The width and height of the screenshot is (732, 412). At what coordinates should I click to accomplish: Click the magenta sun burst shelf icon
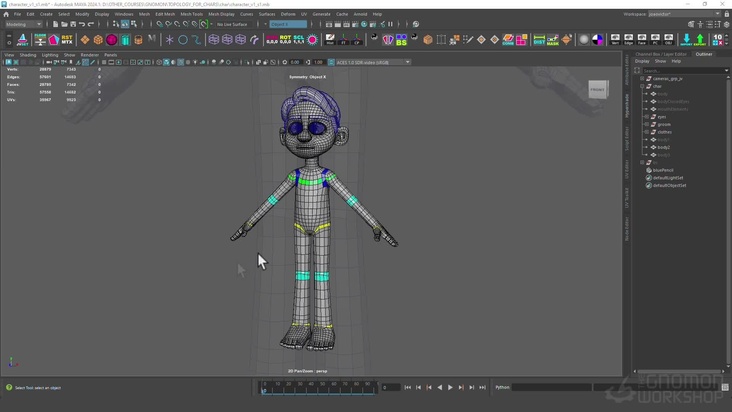(312, 40)
